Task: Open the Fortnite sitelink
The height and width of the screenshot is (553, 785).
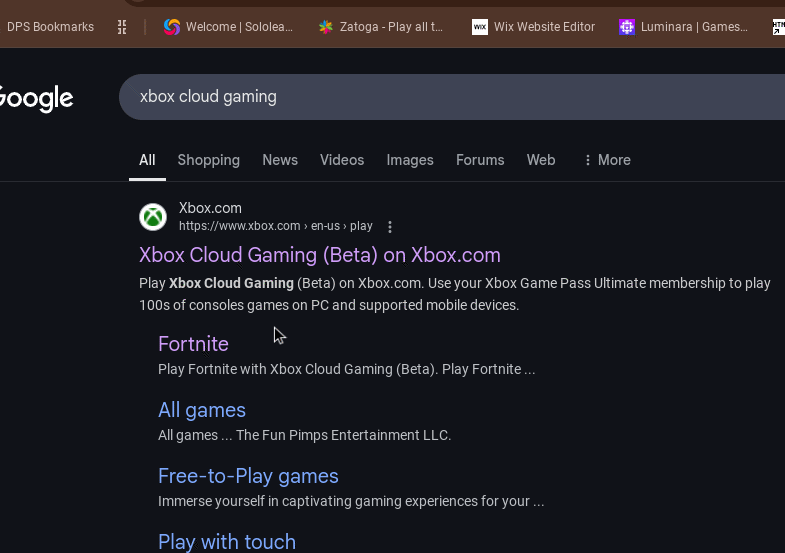Action: 193,344
